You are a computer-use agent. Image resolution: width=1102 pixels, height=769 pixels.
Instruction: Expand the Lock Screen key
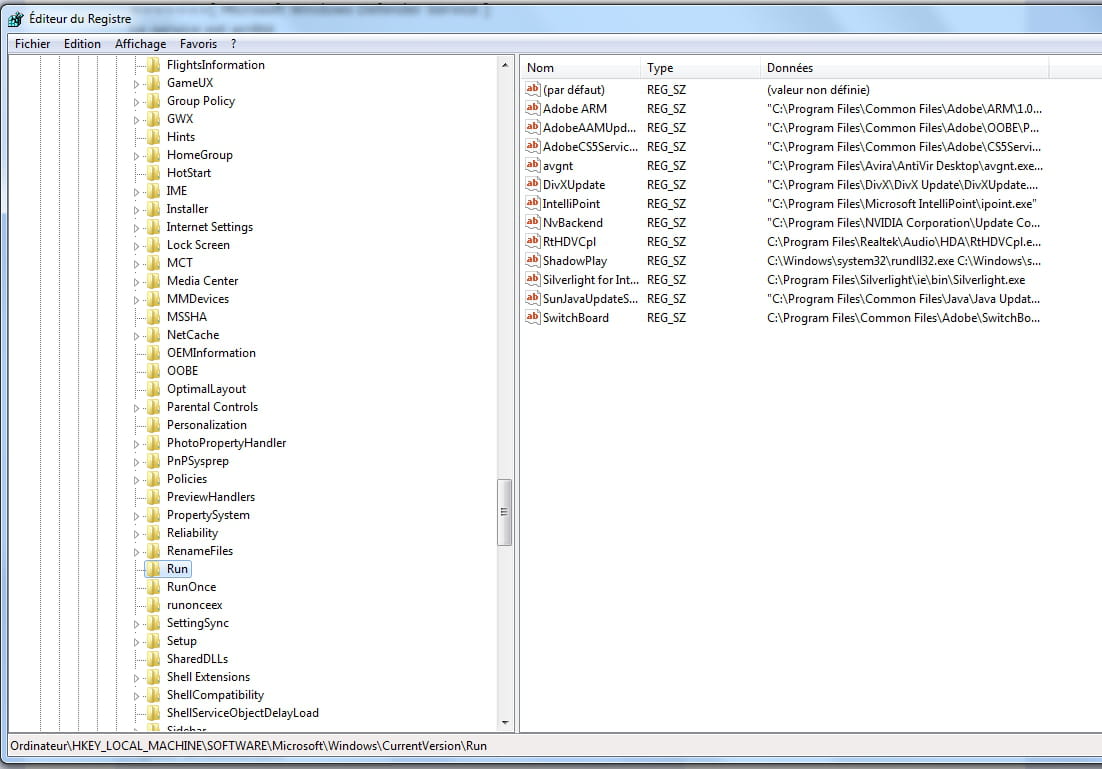pos(136,246)
